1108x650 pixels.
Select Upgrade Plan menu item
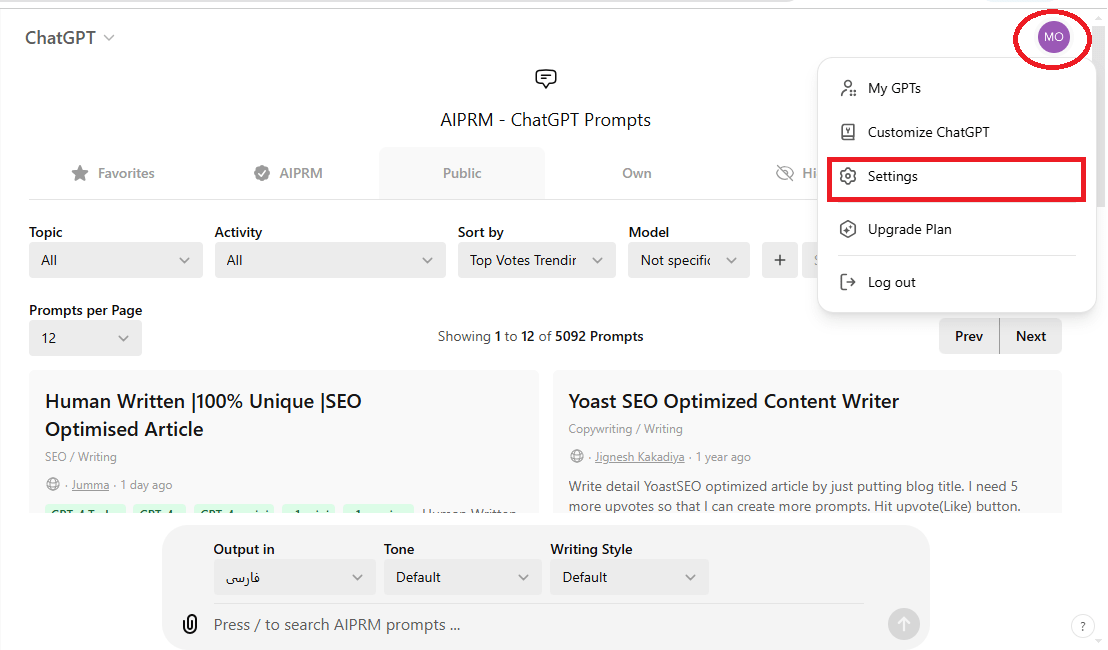click(x=956, y=229)
